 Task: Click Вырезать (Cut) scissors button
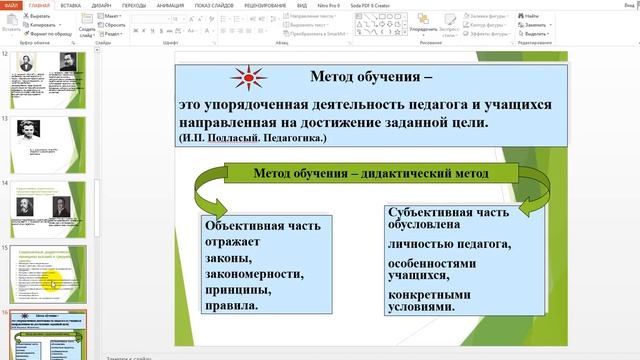tap(37, 16)
